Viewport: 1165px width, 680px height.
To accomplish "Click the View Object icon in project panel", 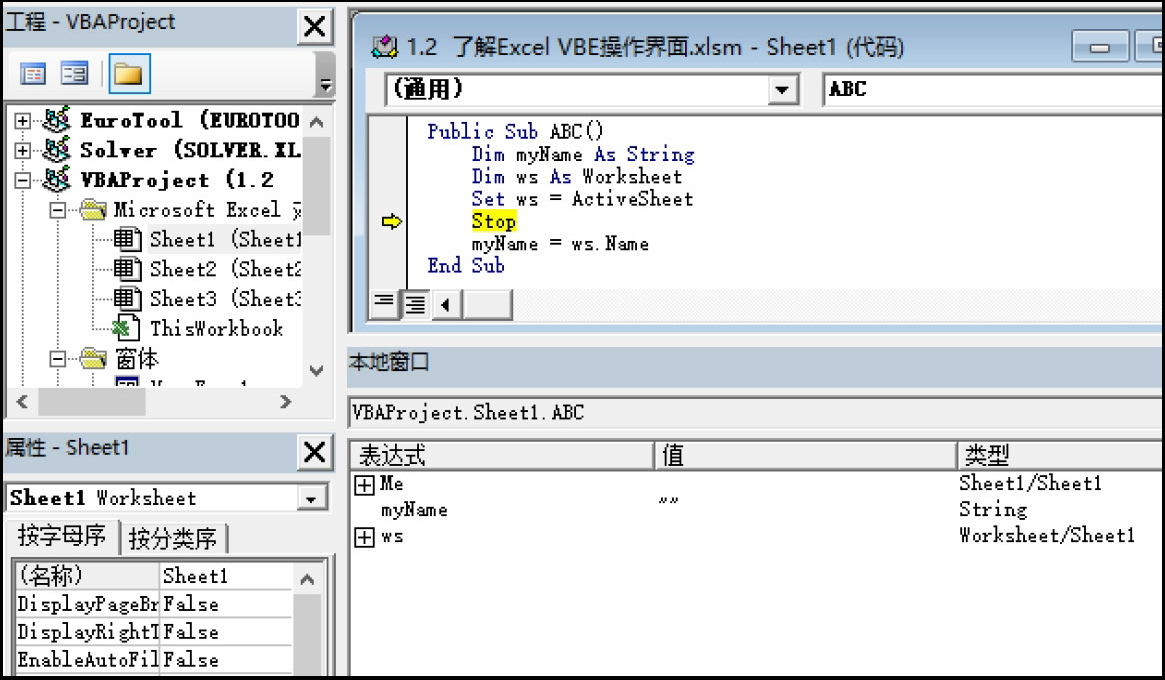I will (x=75, y=74).
